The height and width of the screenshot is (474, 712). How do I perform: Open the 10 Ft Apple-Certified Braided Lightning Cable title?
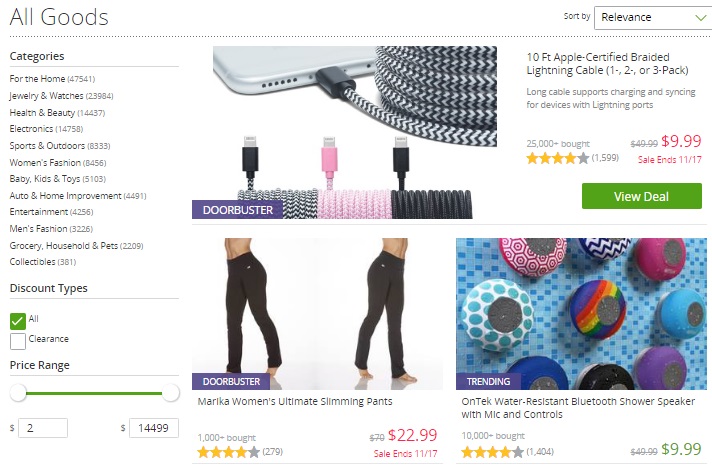(x=607, y=64)
